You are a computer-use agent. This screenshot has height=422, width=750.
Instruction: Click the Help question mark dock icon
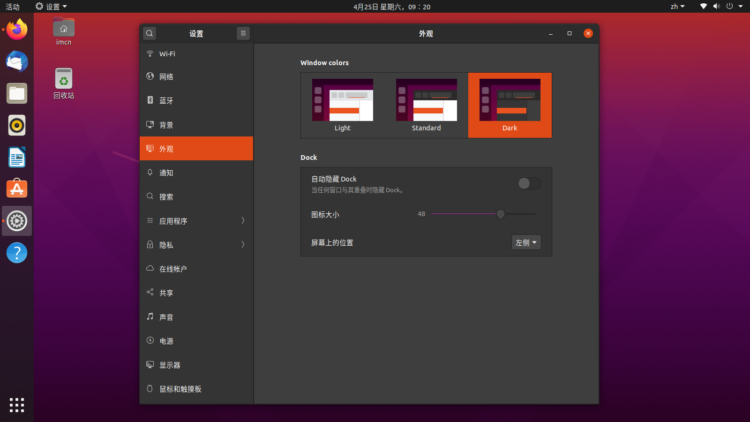pyautogui.click(x=17, y=252)
